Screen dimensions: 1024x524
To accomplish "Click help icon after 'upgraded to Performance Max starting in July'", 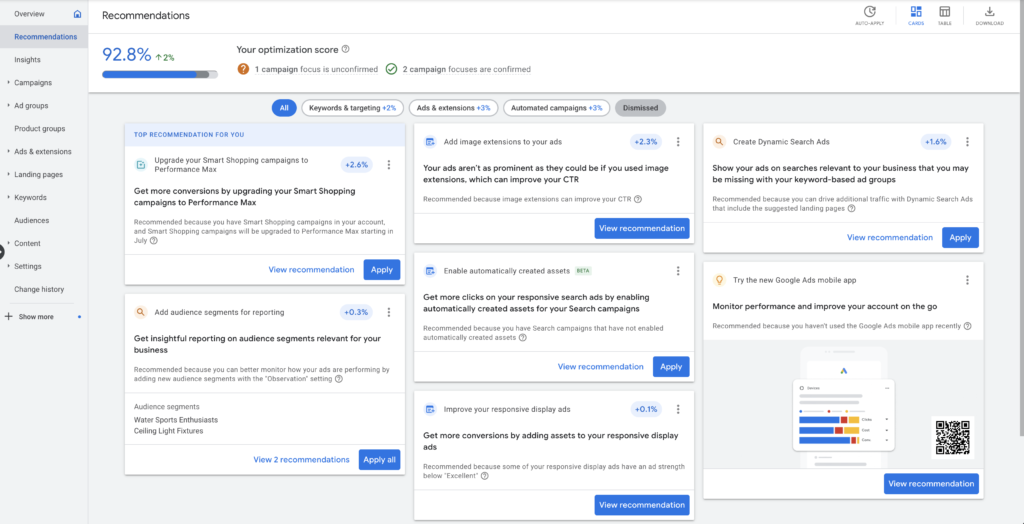I will (x=153, y=240).
